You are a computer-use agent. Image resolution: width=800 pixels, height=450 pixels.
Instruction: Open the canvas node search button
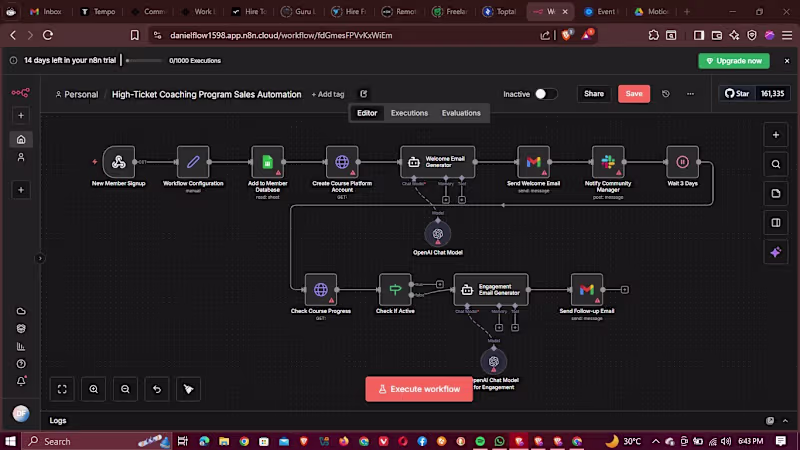point(776,164)
